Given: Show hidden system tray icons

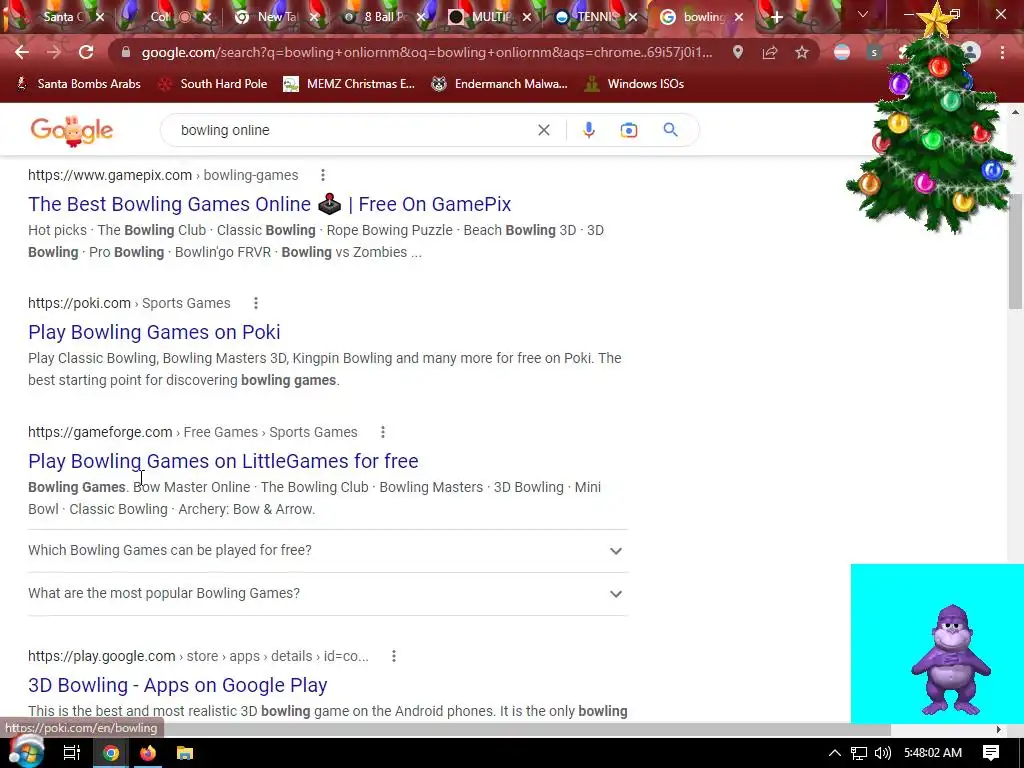Looking at the screenshot, I should (834, 753).
